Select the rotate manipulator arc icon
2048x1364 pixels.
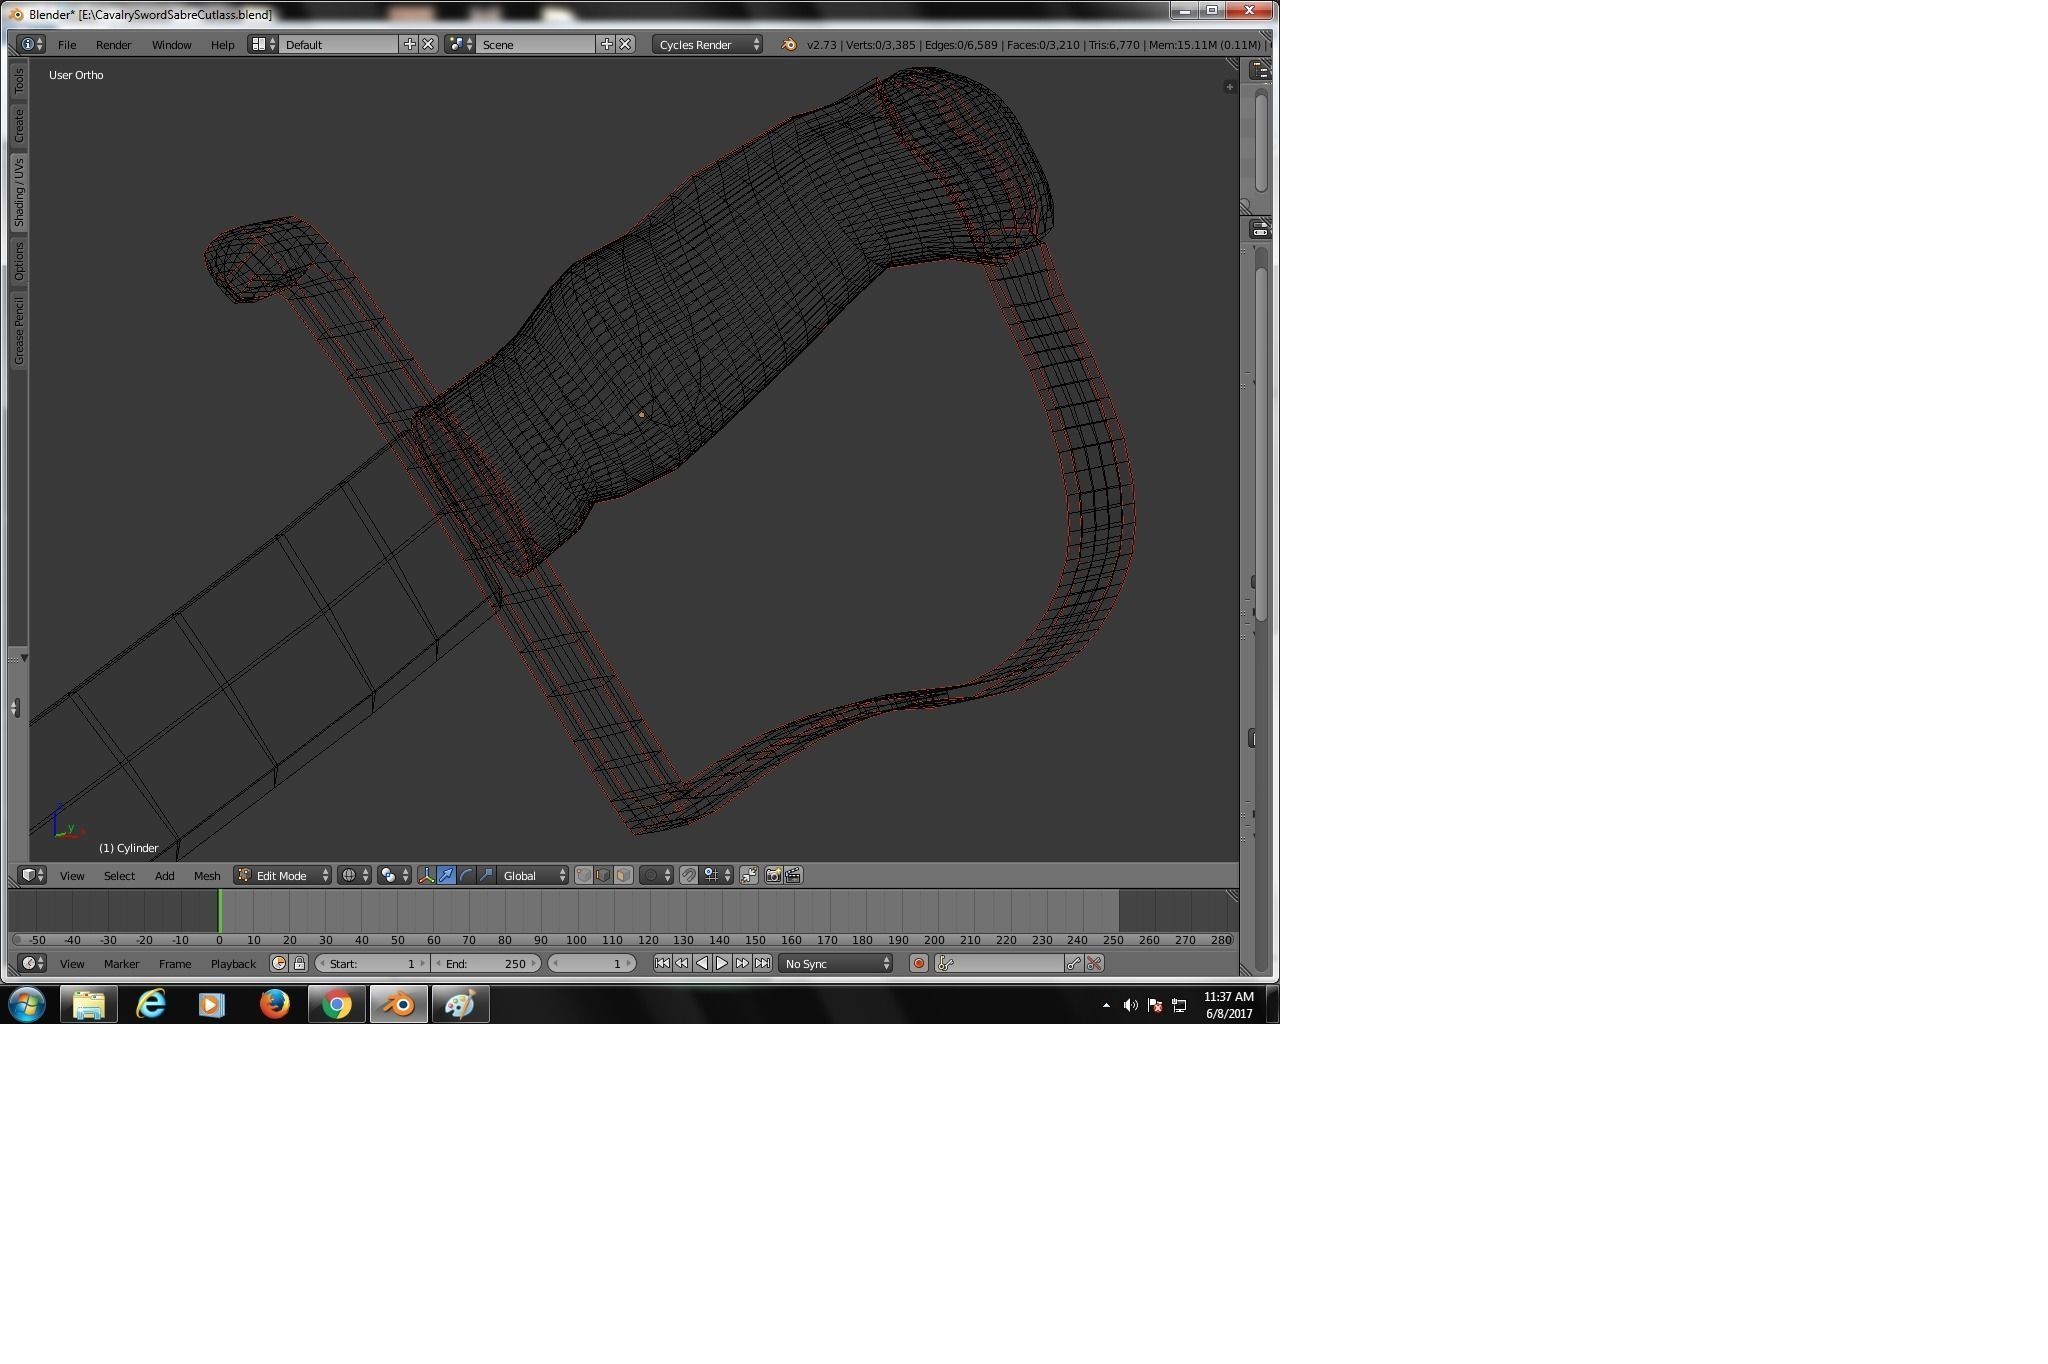click(x=466, y=875)
